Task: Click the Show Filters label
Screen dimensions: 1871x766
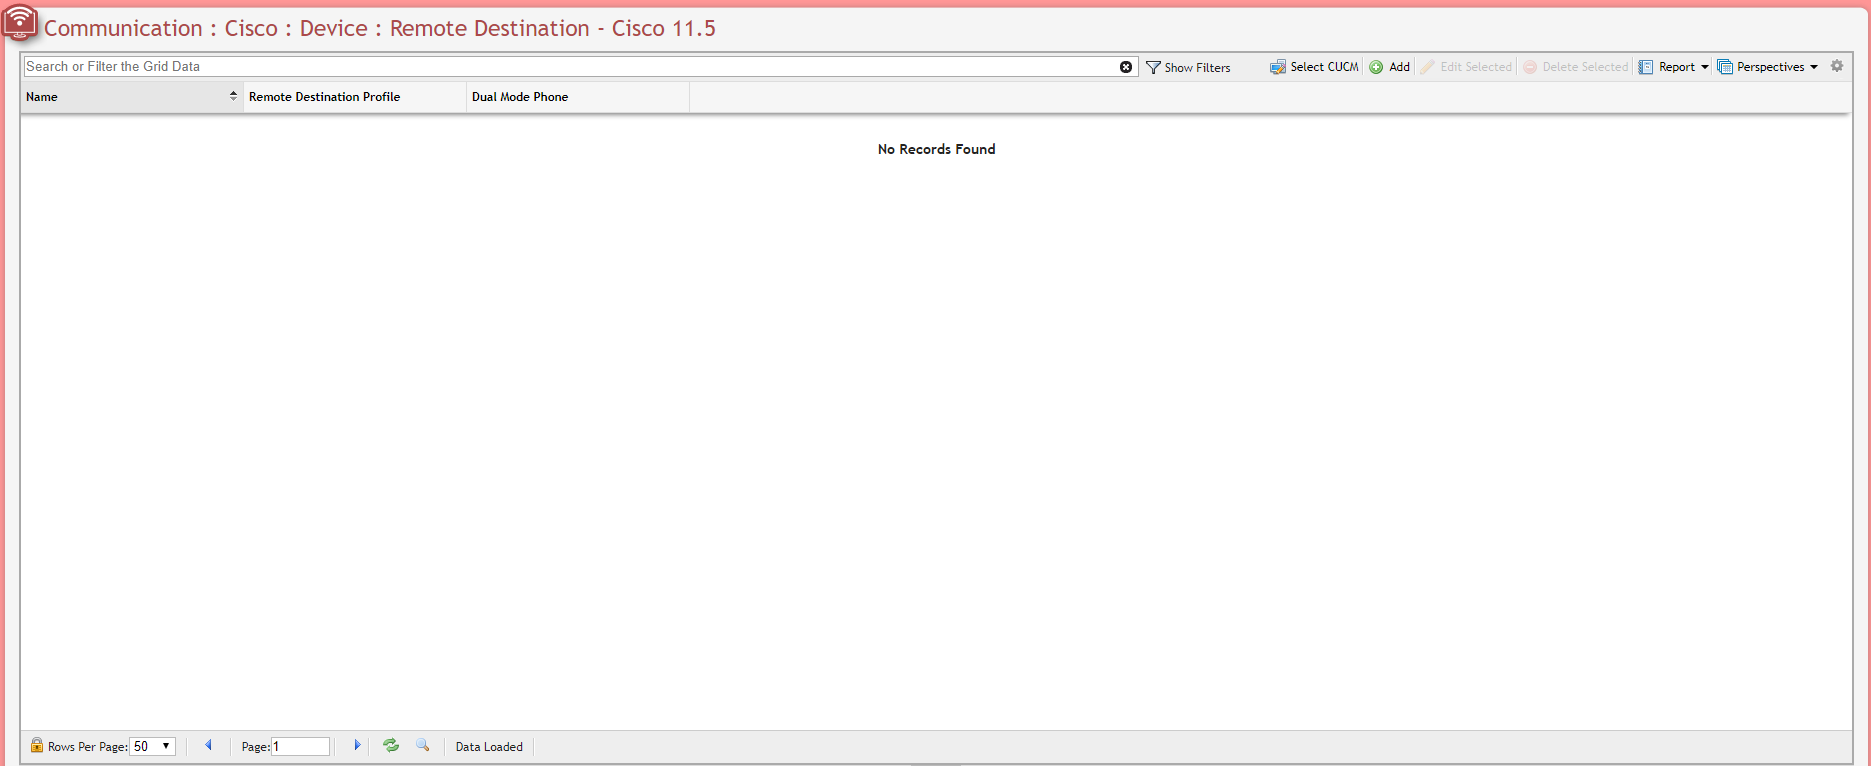Action: click(1197, 68)
